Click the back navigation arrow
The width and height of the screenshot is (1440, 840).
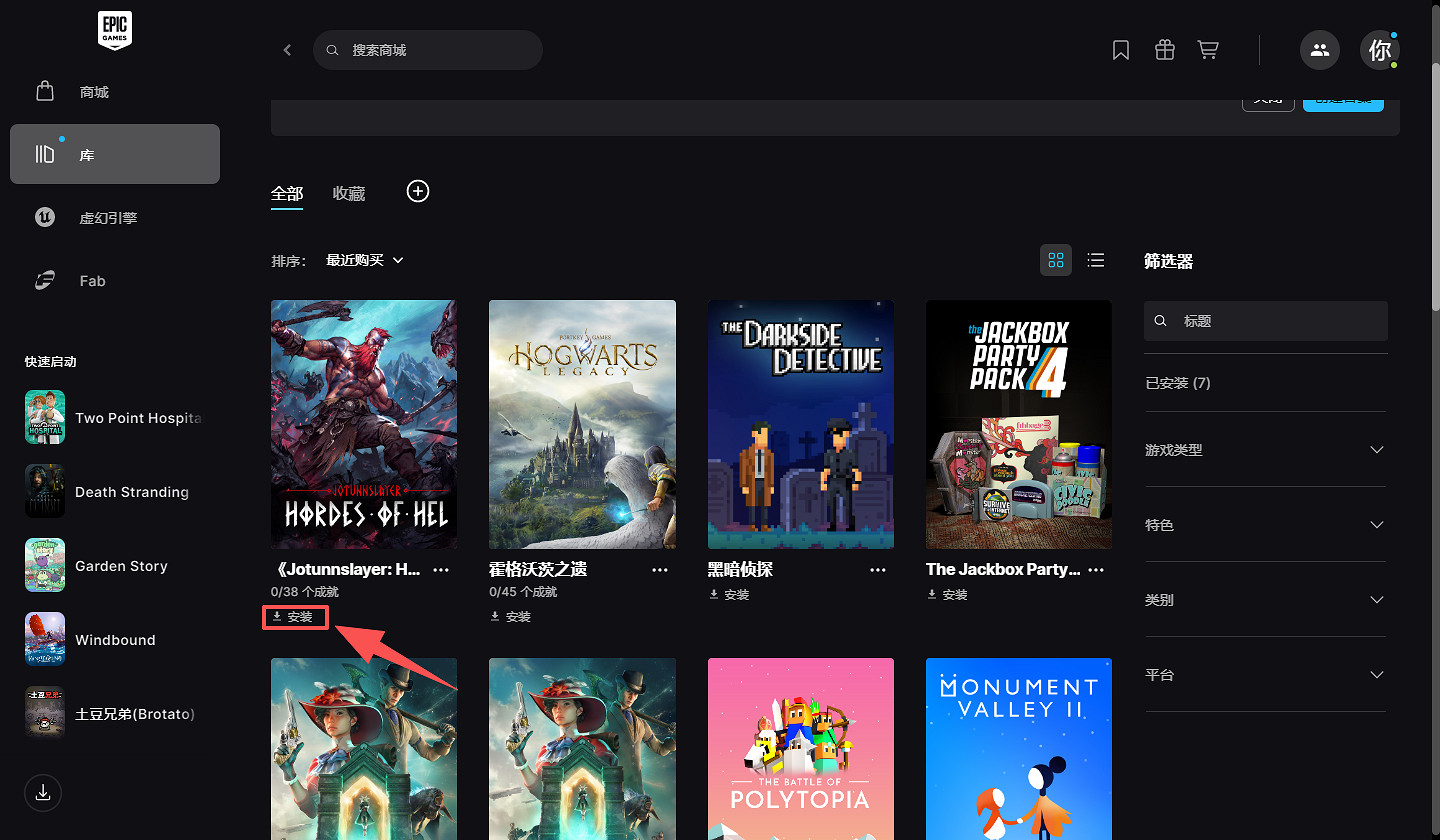pyautogui.click(x=287, y=50)
